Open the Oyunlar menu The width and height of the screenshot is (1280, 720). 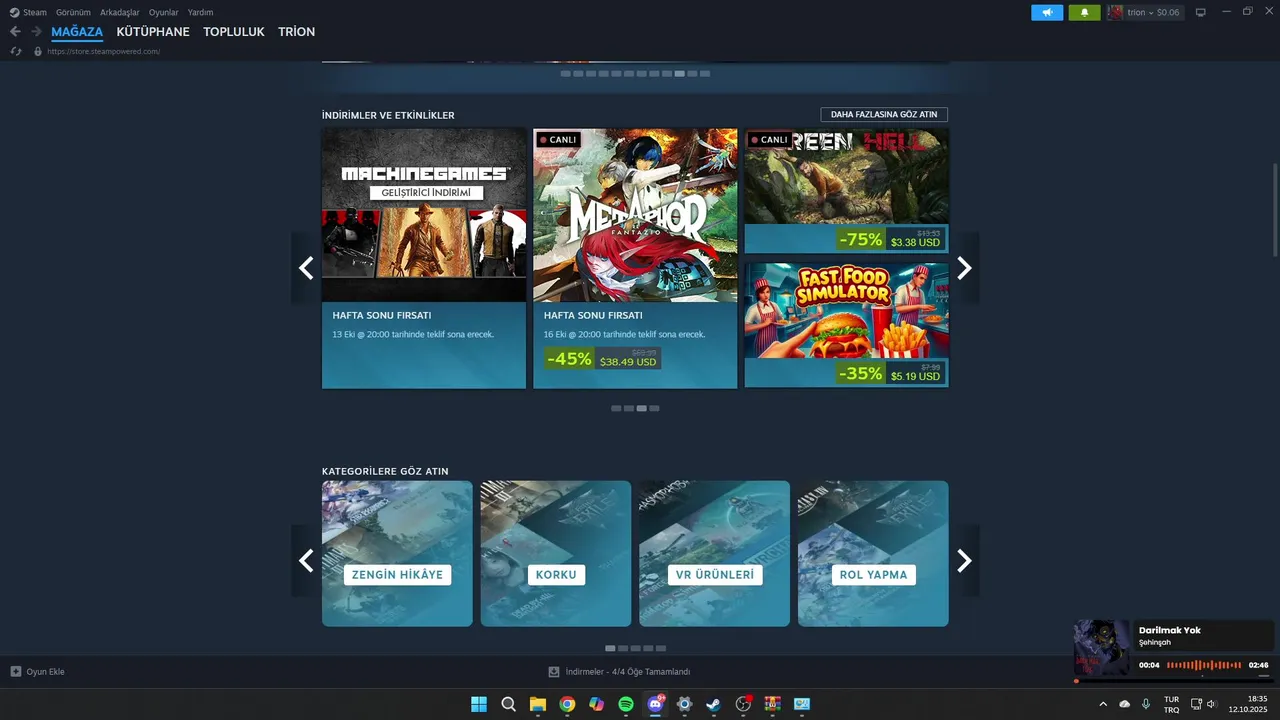click(x=164, y=12)
